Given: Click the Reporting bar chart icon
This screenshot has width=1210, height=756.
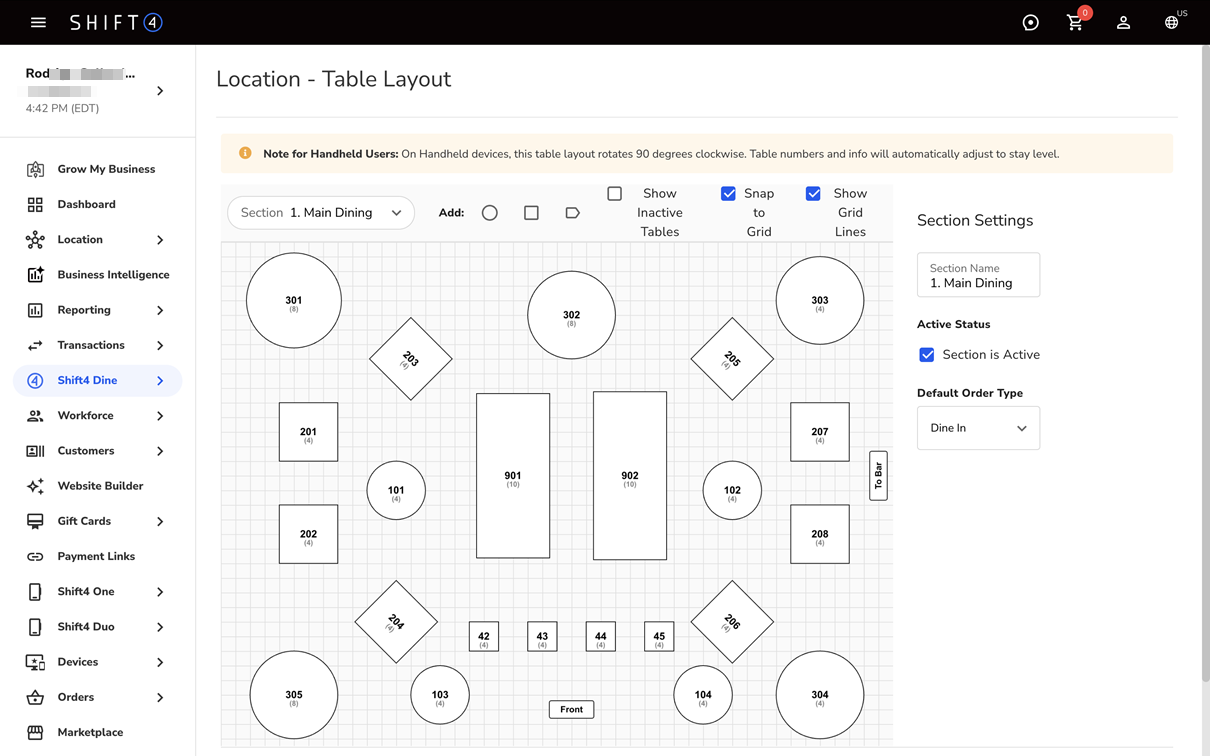Looking at the screenshot, I should click(35, 310).
